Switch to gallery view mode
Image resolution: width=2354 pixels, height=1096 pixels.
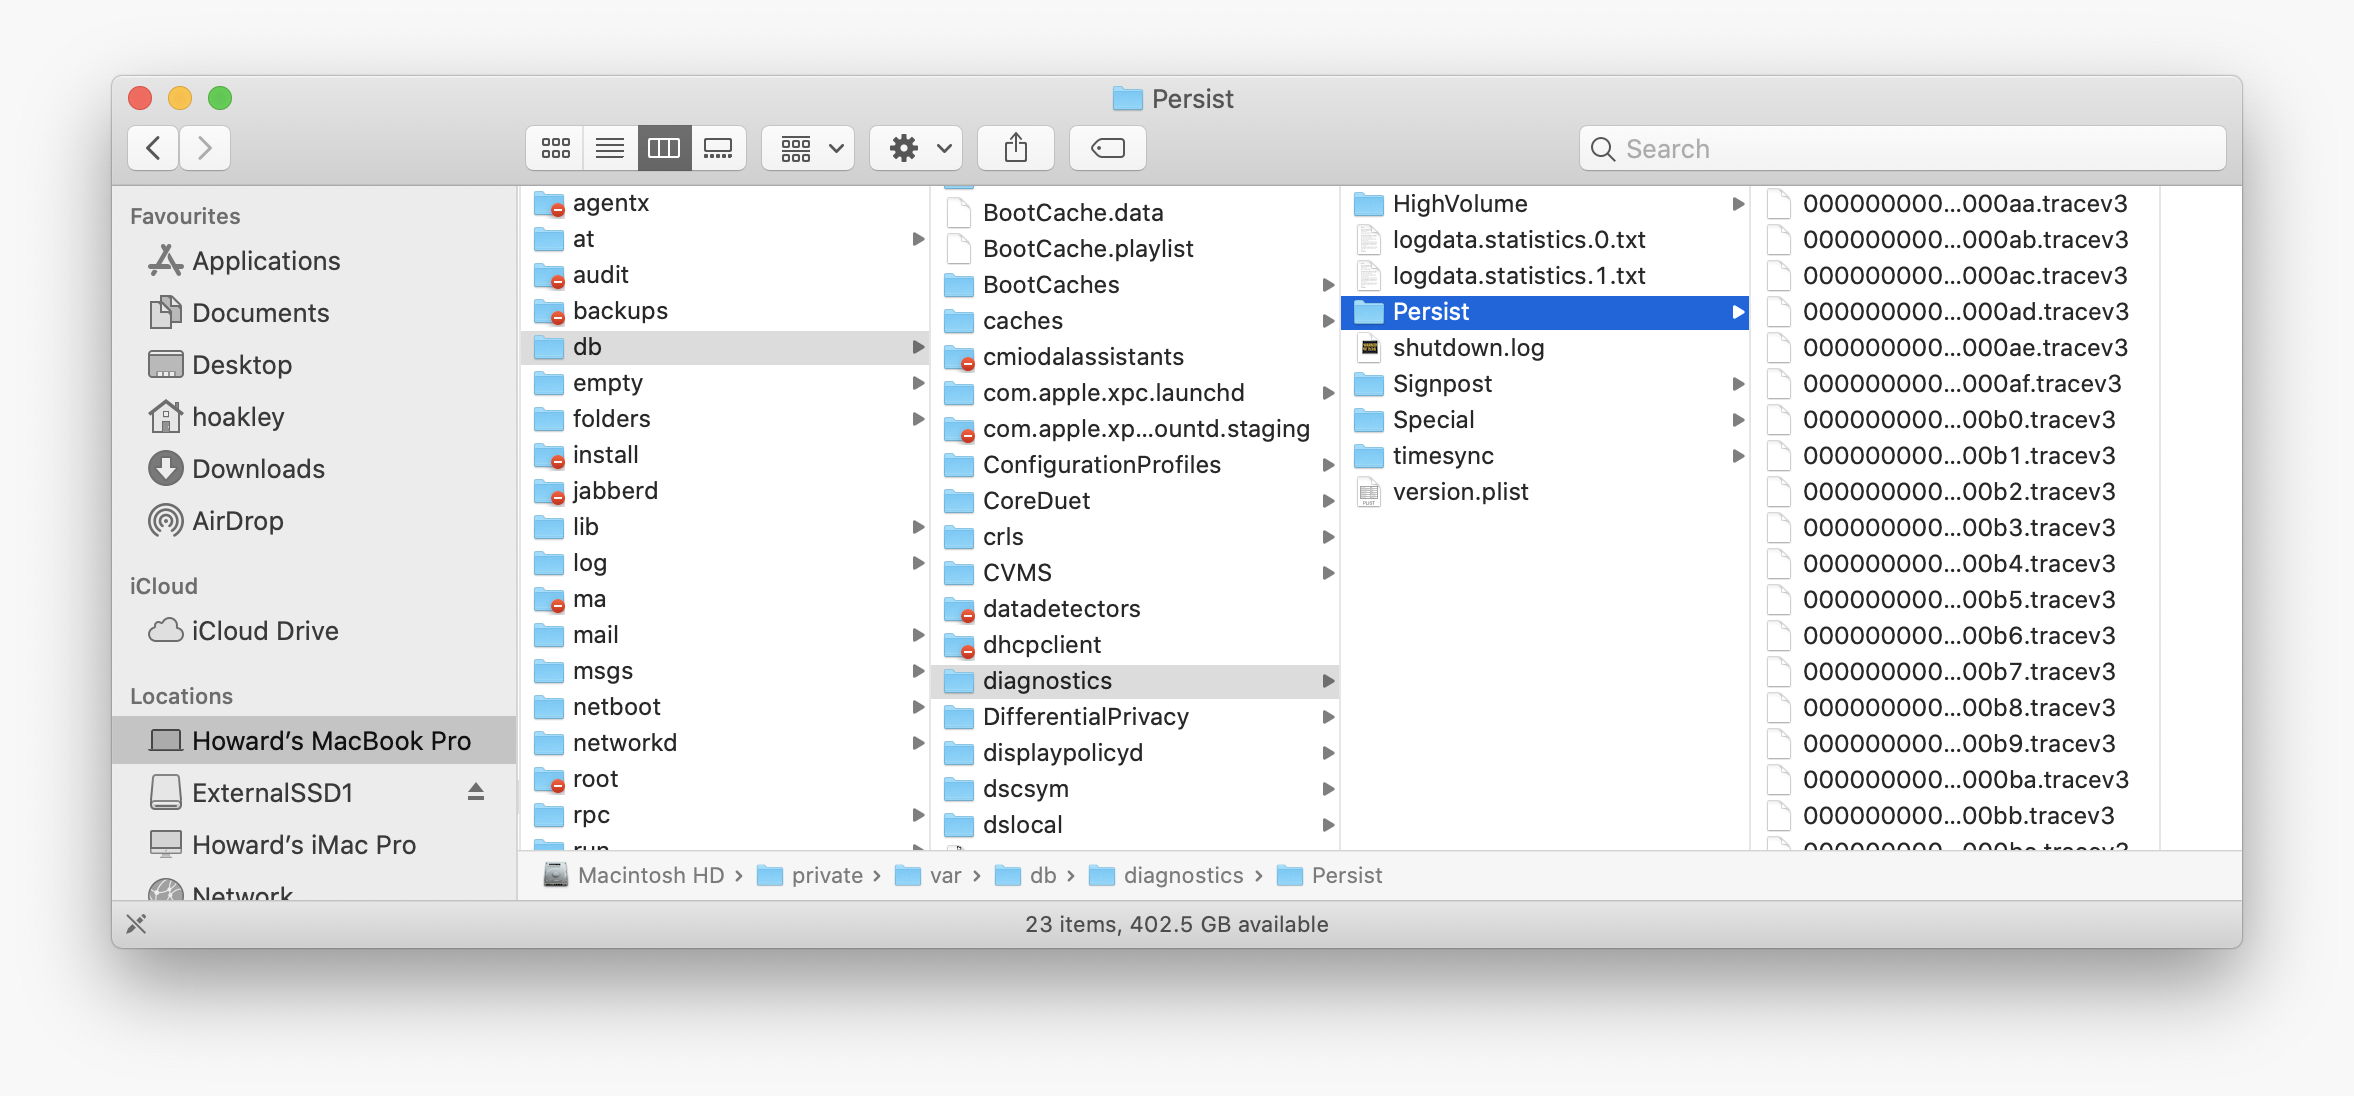(x=718, y=149)
